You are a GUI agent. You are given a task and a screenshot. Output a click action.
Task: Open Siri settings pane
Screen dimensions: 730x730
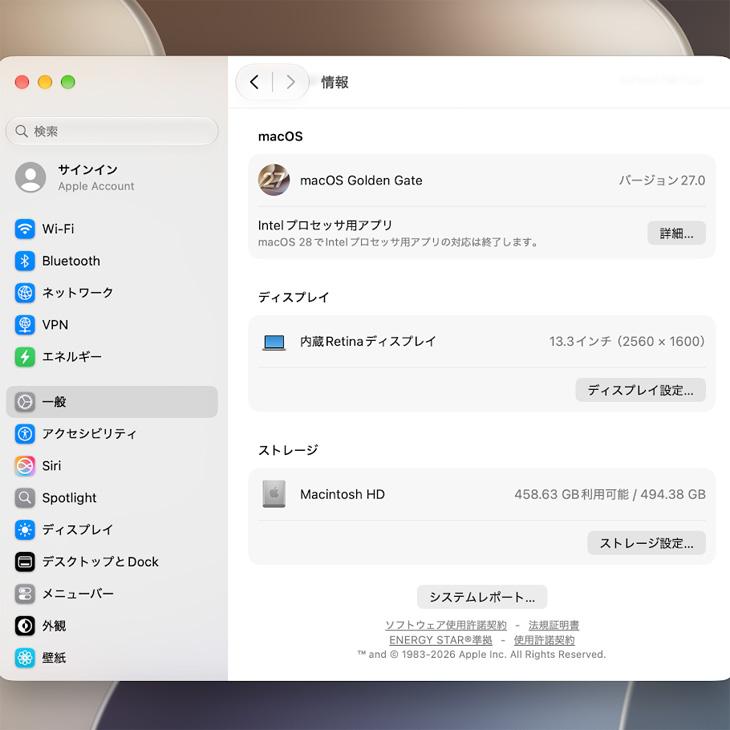click(x=112, y=466)
